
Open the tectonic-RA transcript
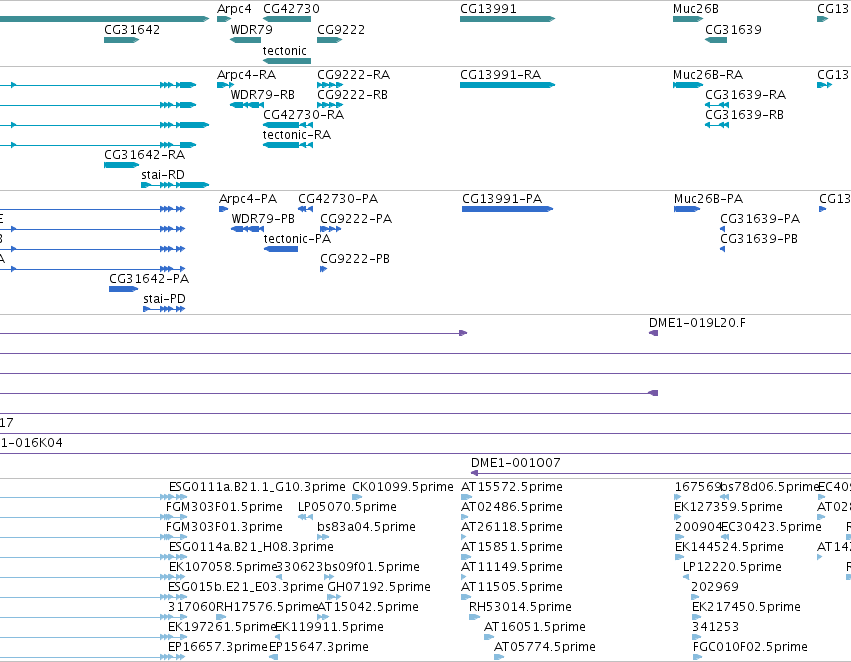click(288, 145)
